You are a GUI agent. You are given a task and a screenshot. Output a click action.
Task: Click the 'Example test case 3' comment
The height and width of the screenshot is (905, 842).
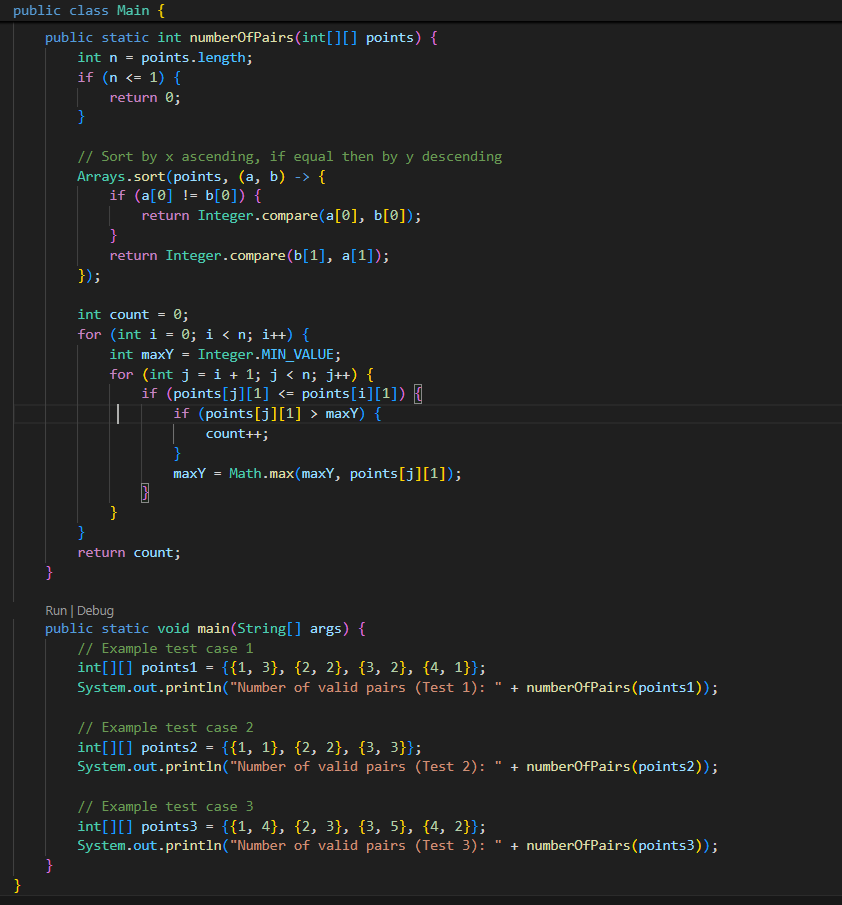click(x=165, y=807)
